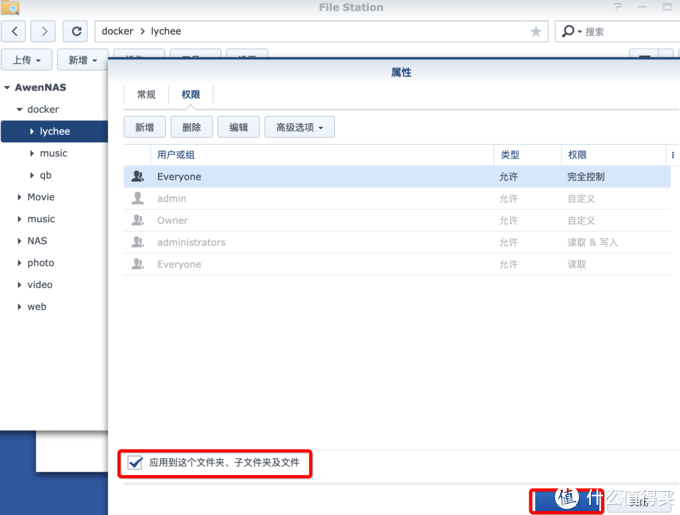The height and width of the screenshot is (515, 680).
Task: Select the admin permission row
Action: click(397, 199)
